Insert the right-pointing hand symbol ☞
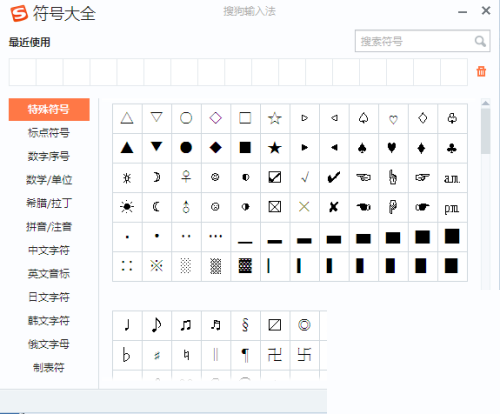The height and width of the screenshot is (414, 500). [422, 177]
